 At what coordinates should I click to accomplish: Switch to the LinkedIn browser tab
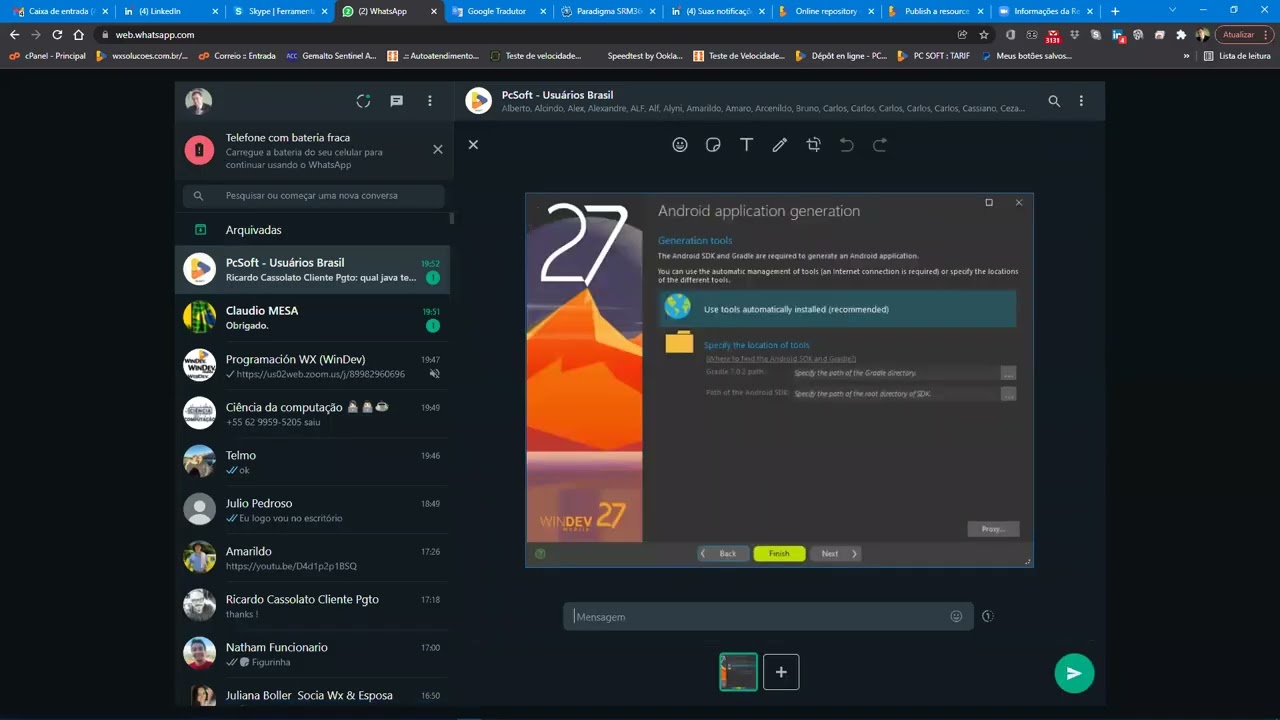pyautogui.click(x=168, y=11)
